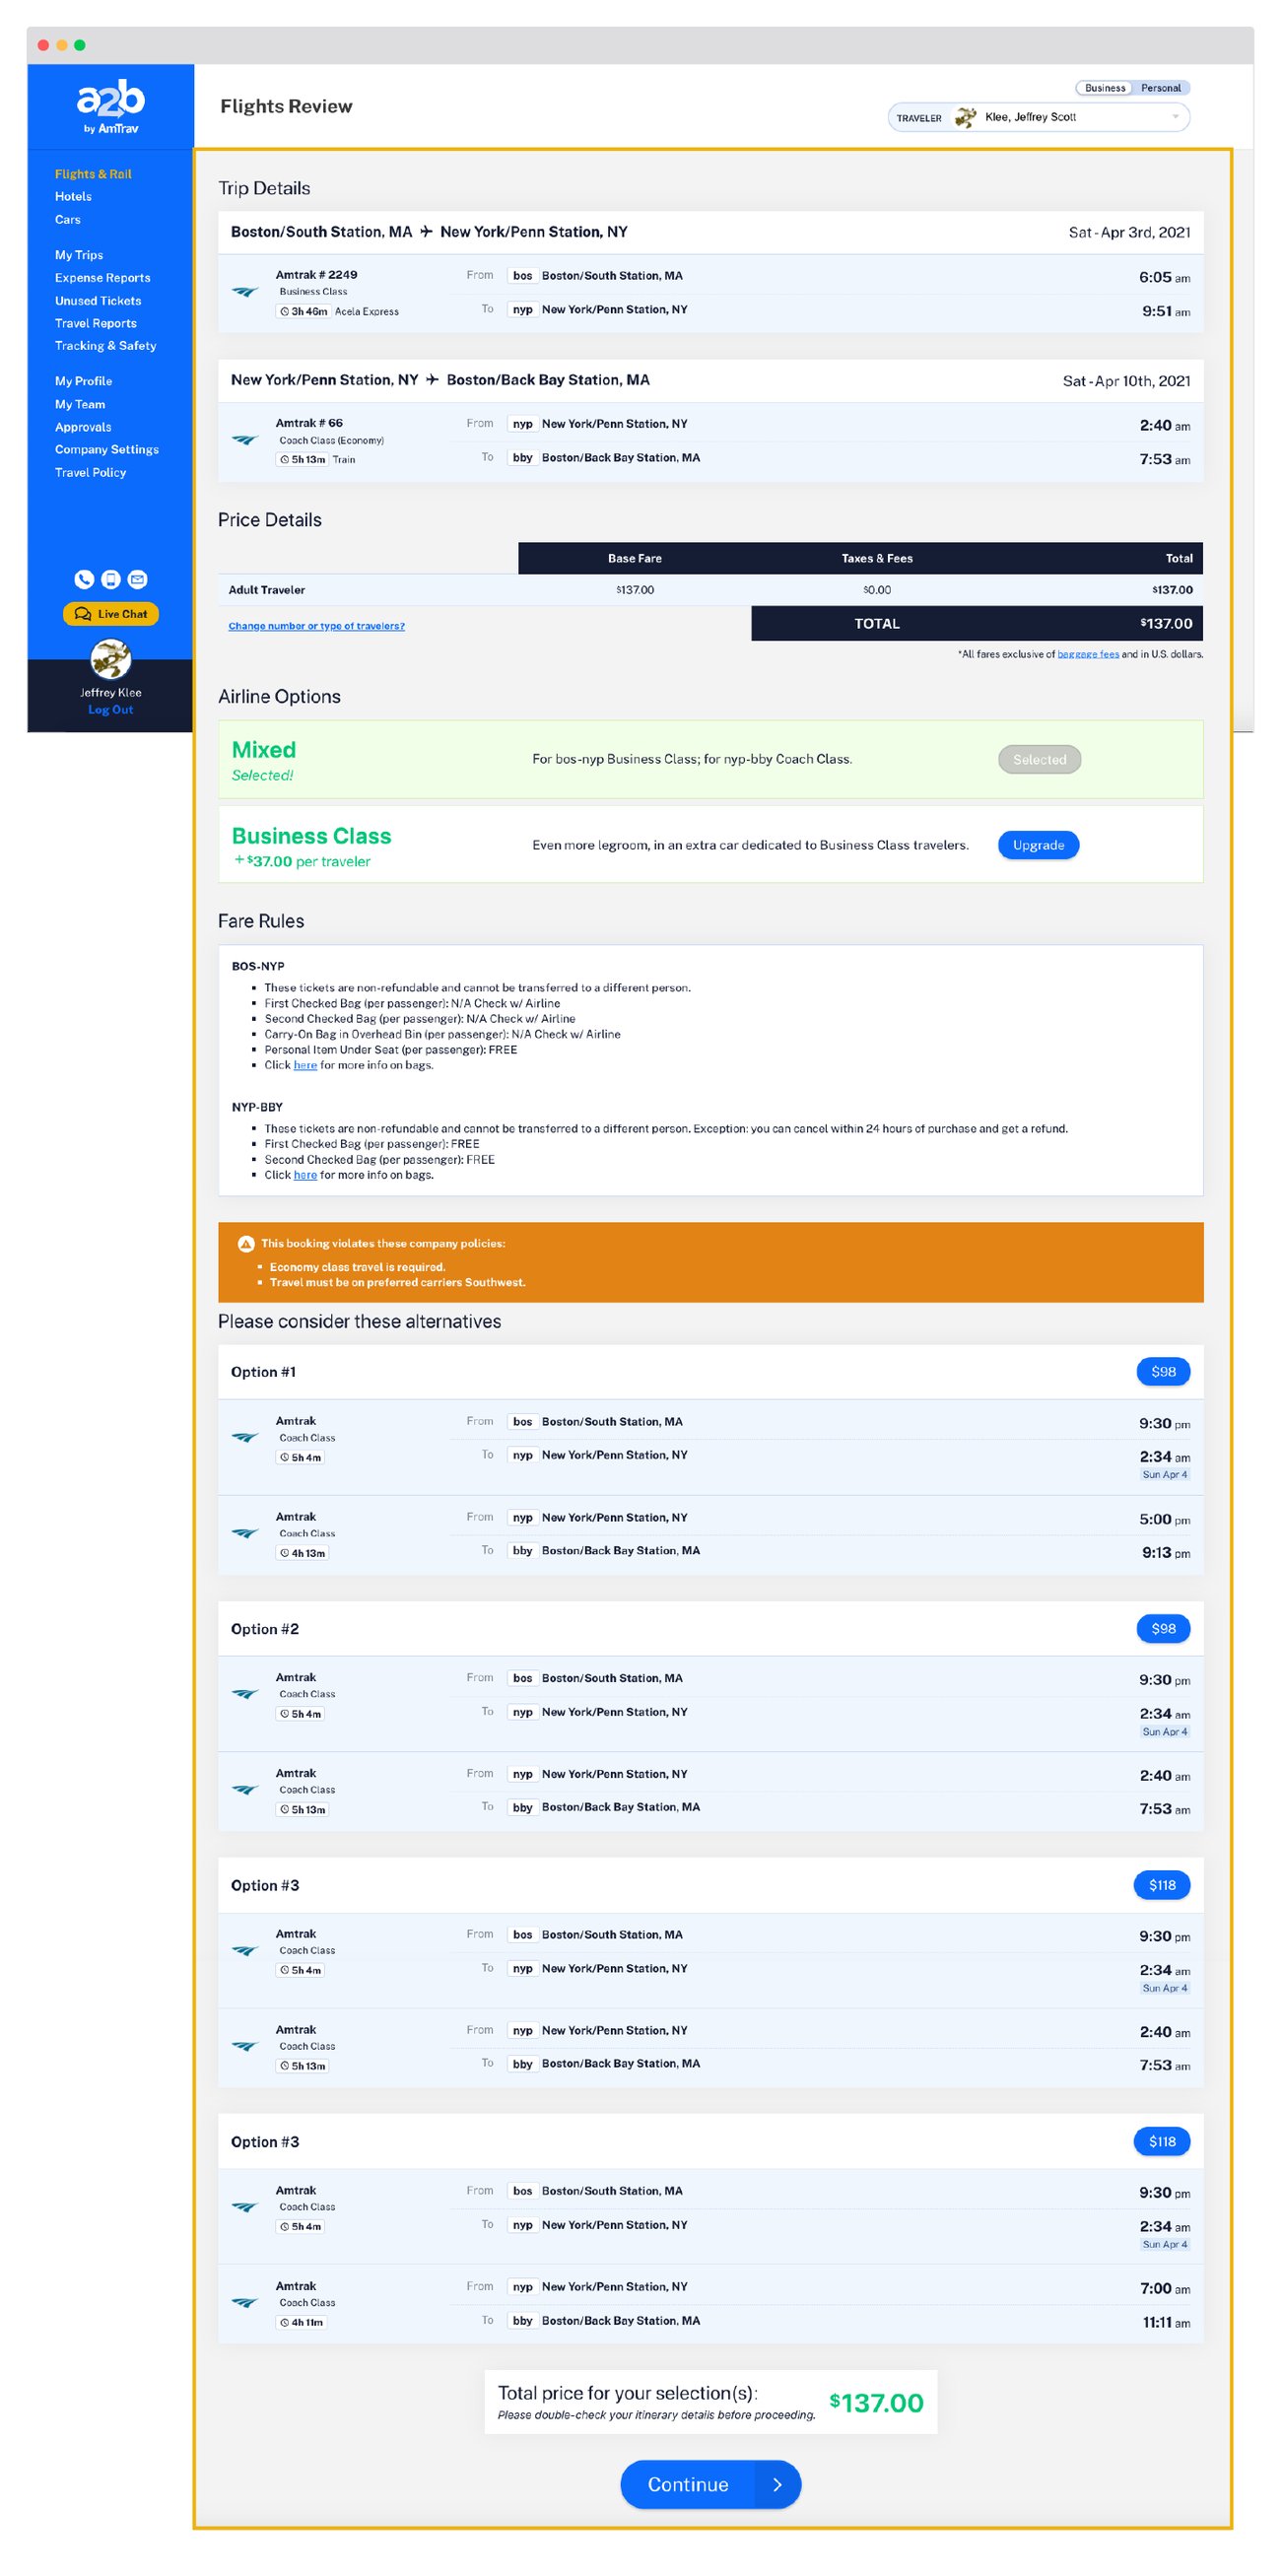This screenshot has height=2576, width=1283.
Task: Click the email envelope icon in sidebar
Action: pyautogui.click(x=138, y=579)
